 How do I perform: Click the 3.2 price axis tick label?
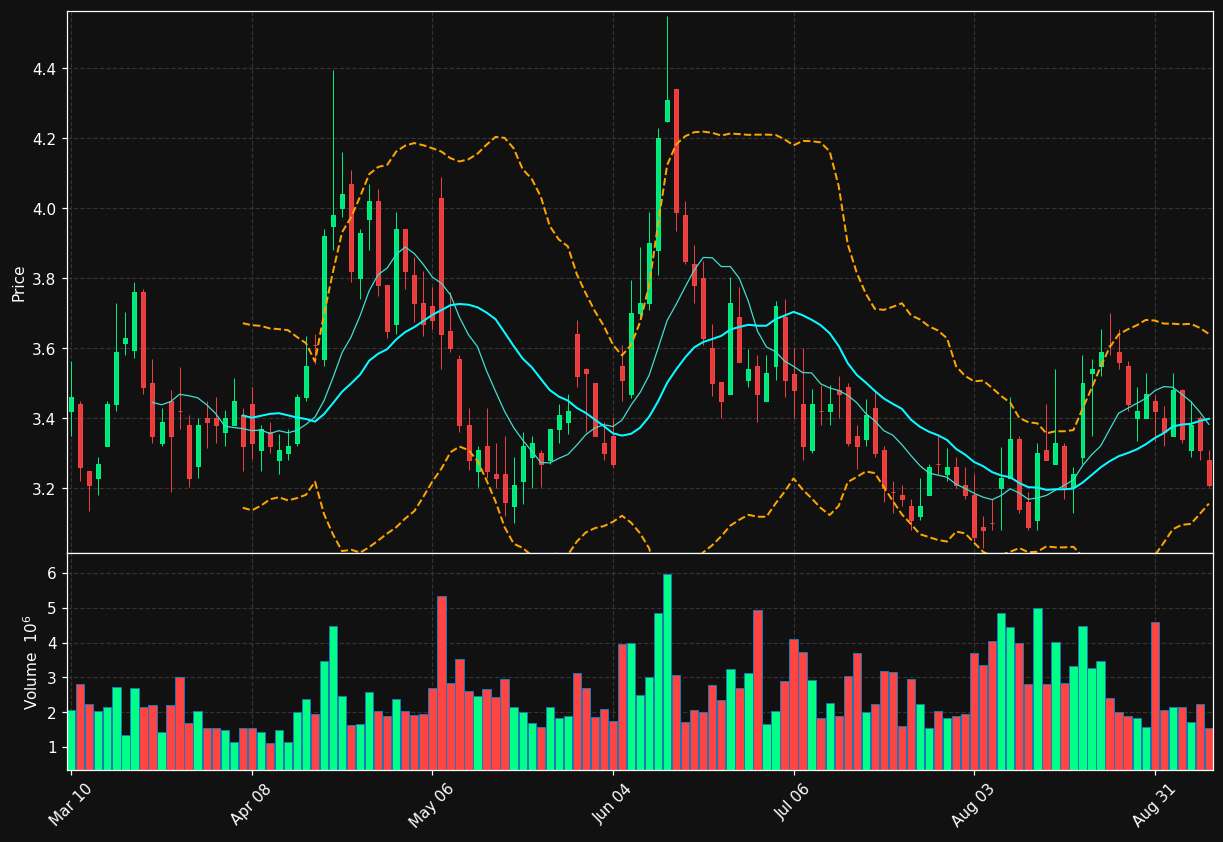click(x=44, y=489)
